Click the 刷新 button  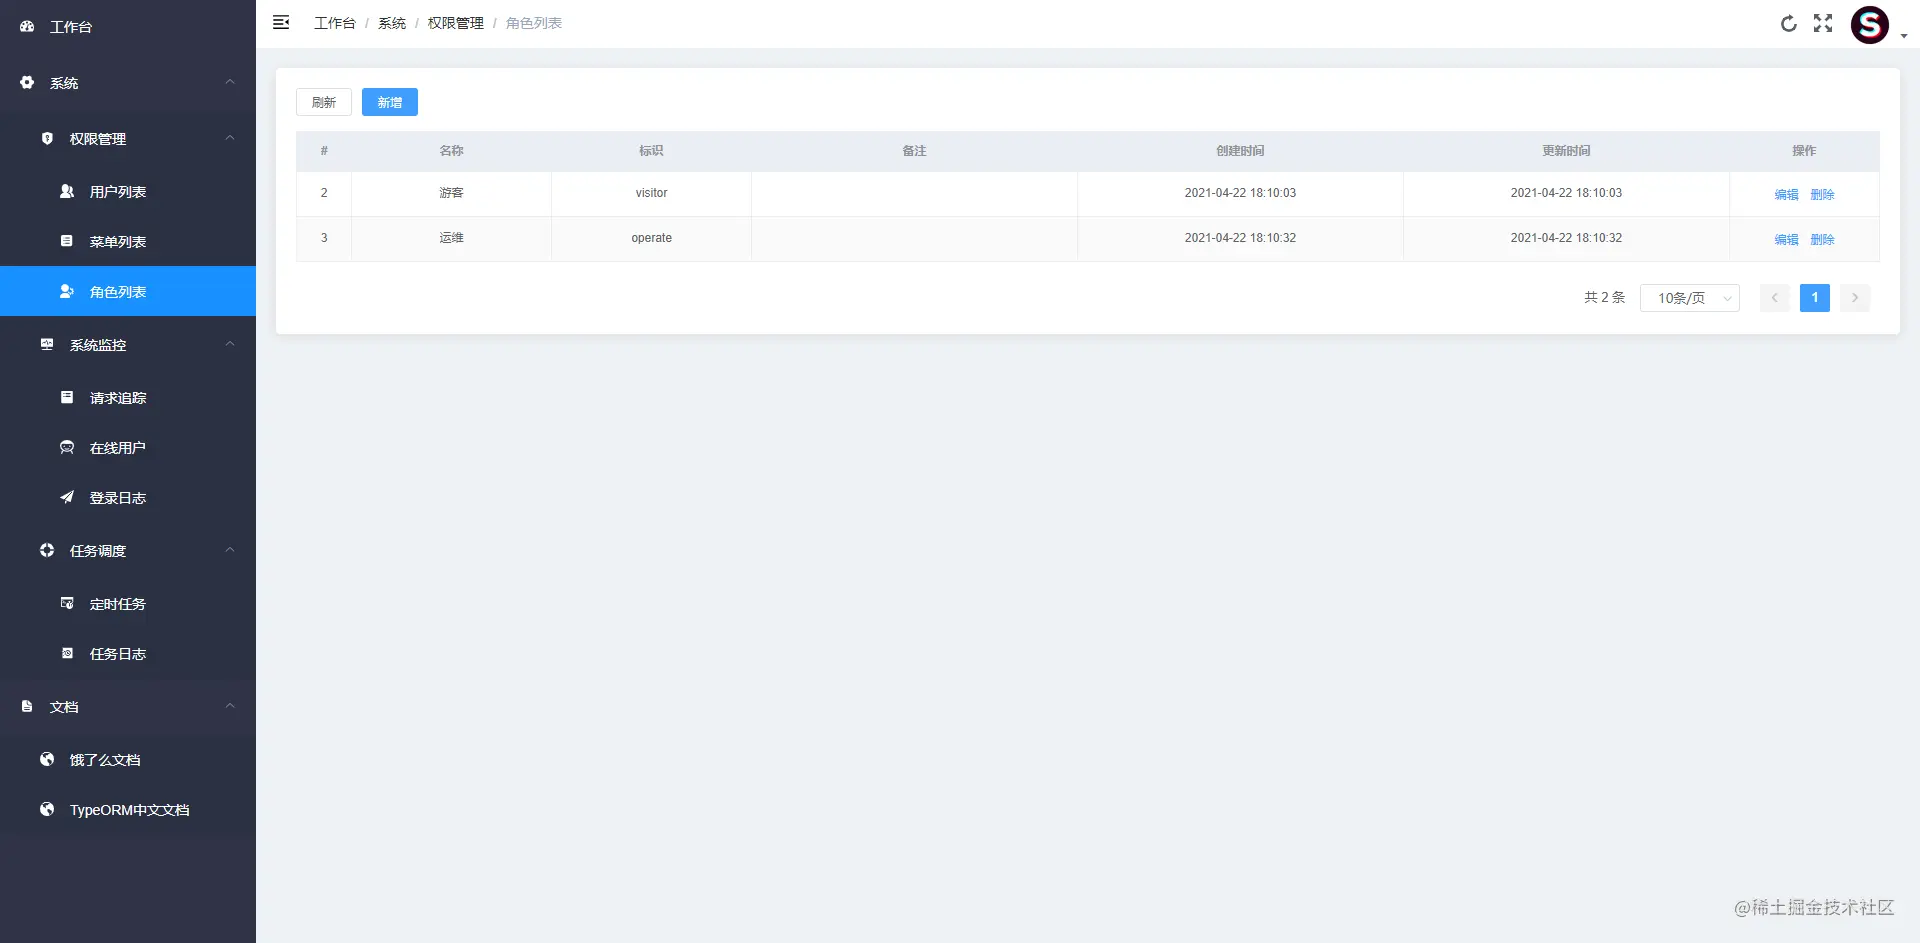[324, 102]
